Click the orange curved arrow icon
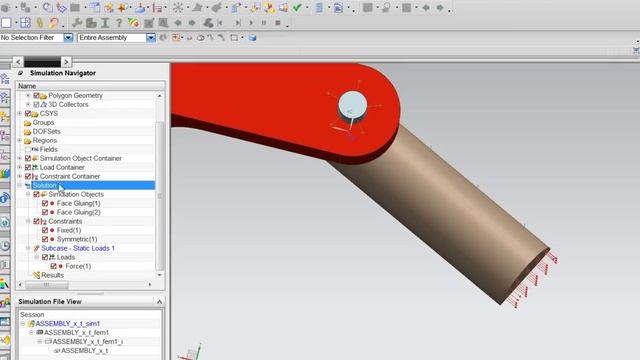This screenshot has height=360, width=640. click(53, 23)
